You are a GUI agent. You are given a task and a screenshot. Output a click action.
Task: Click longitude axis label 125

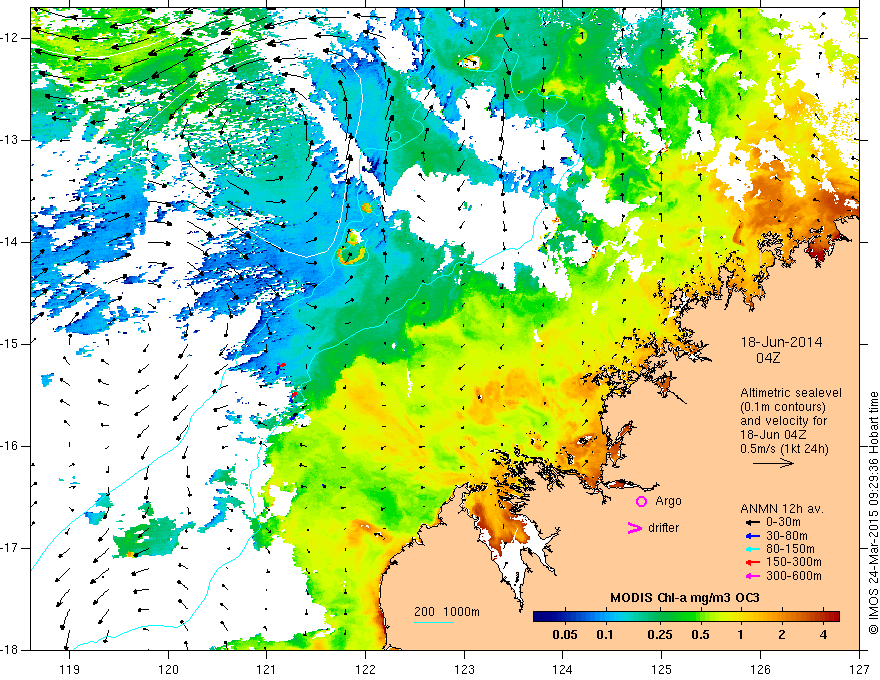(x=662, y=669)
